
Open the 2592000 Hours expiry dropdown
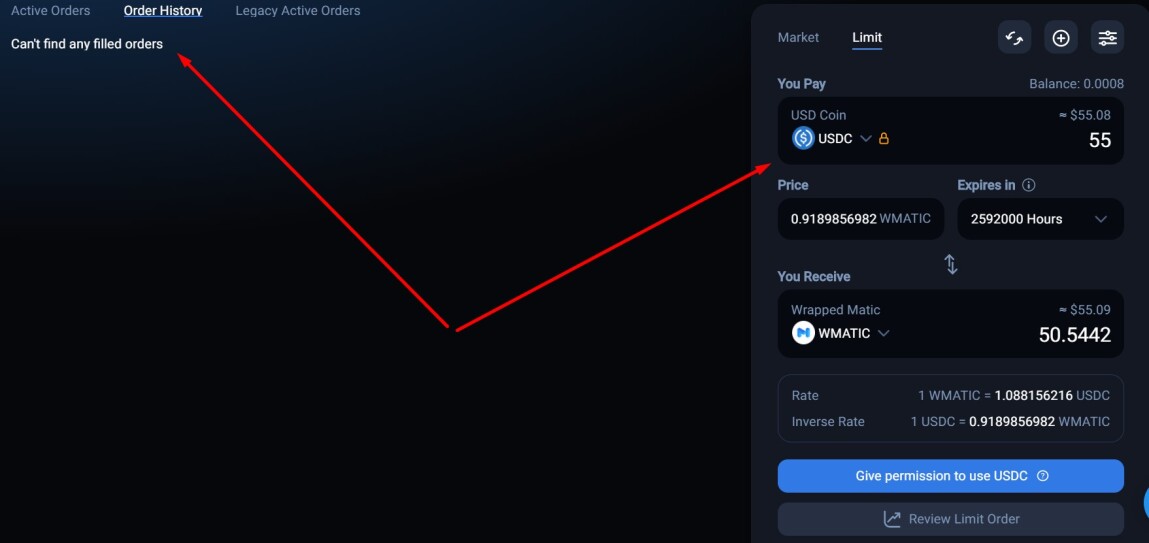[x=1040, y=218]
